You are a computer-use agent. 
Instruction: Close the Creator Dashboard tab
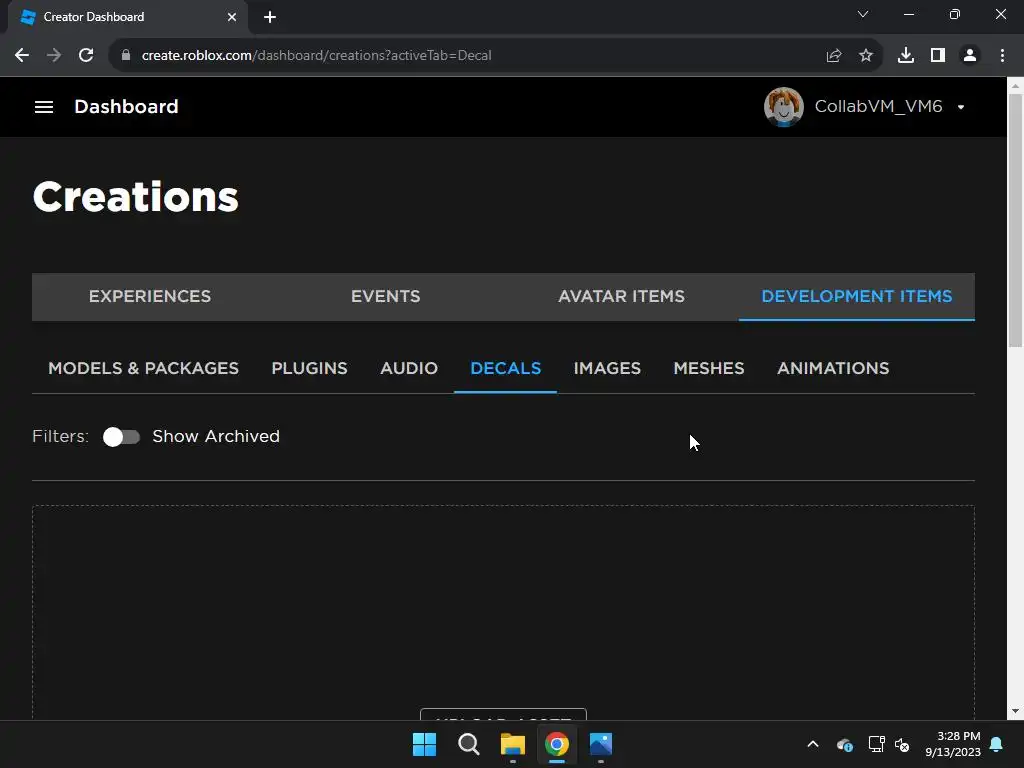click(x=232, y=17)
